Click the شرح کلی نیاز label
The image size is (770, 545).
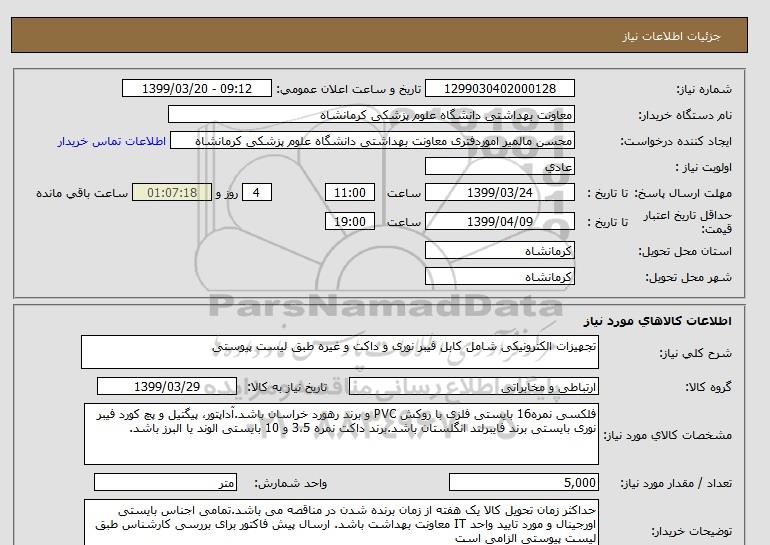pyautogui.click(x=695, y=353)
